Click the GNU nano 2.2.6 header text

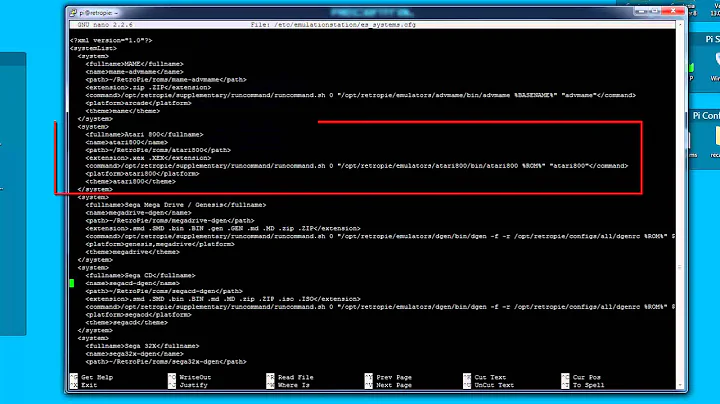(105, 25)
